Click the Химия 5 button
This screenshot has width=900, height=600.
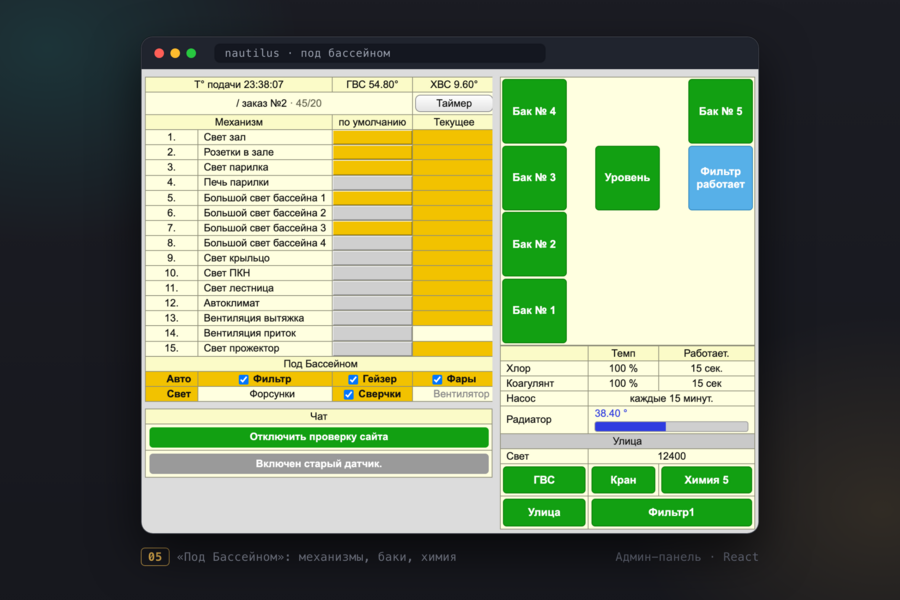(x=707, y=480)
